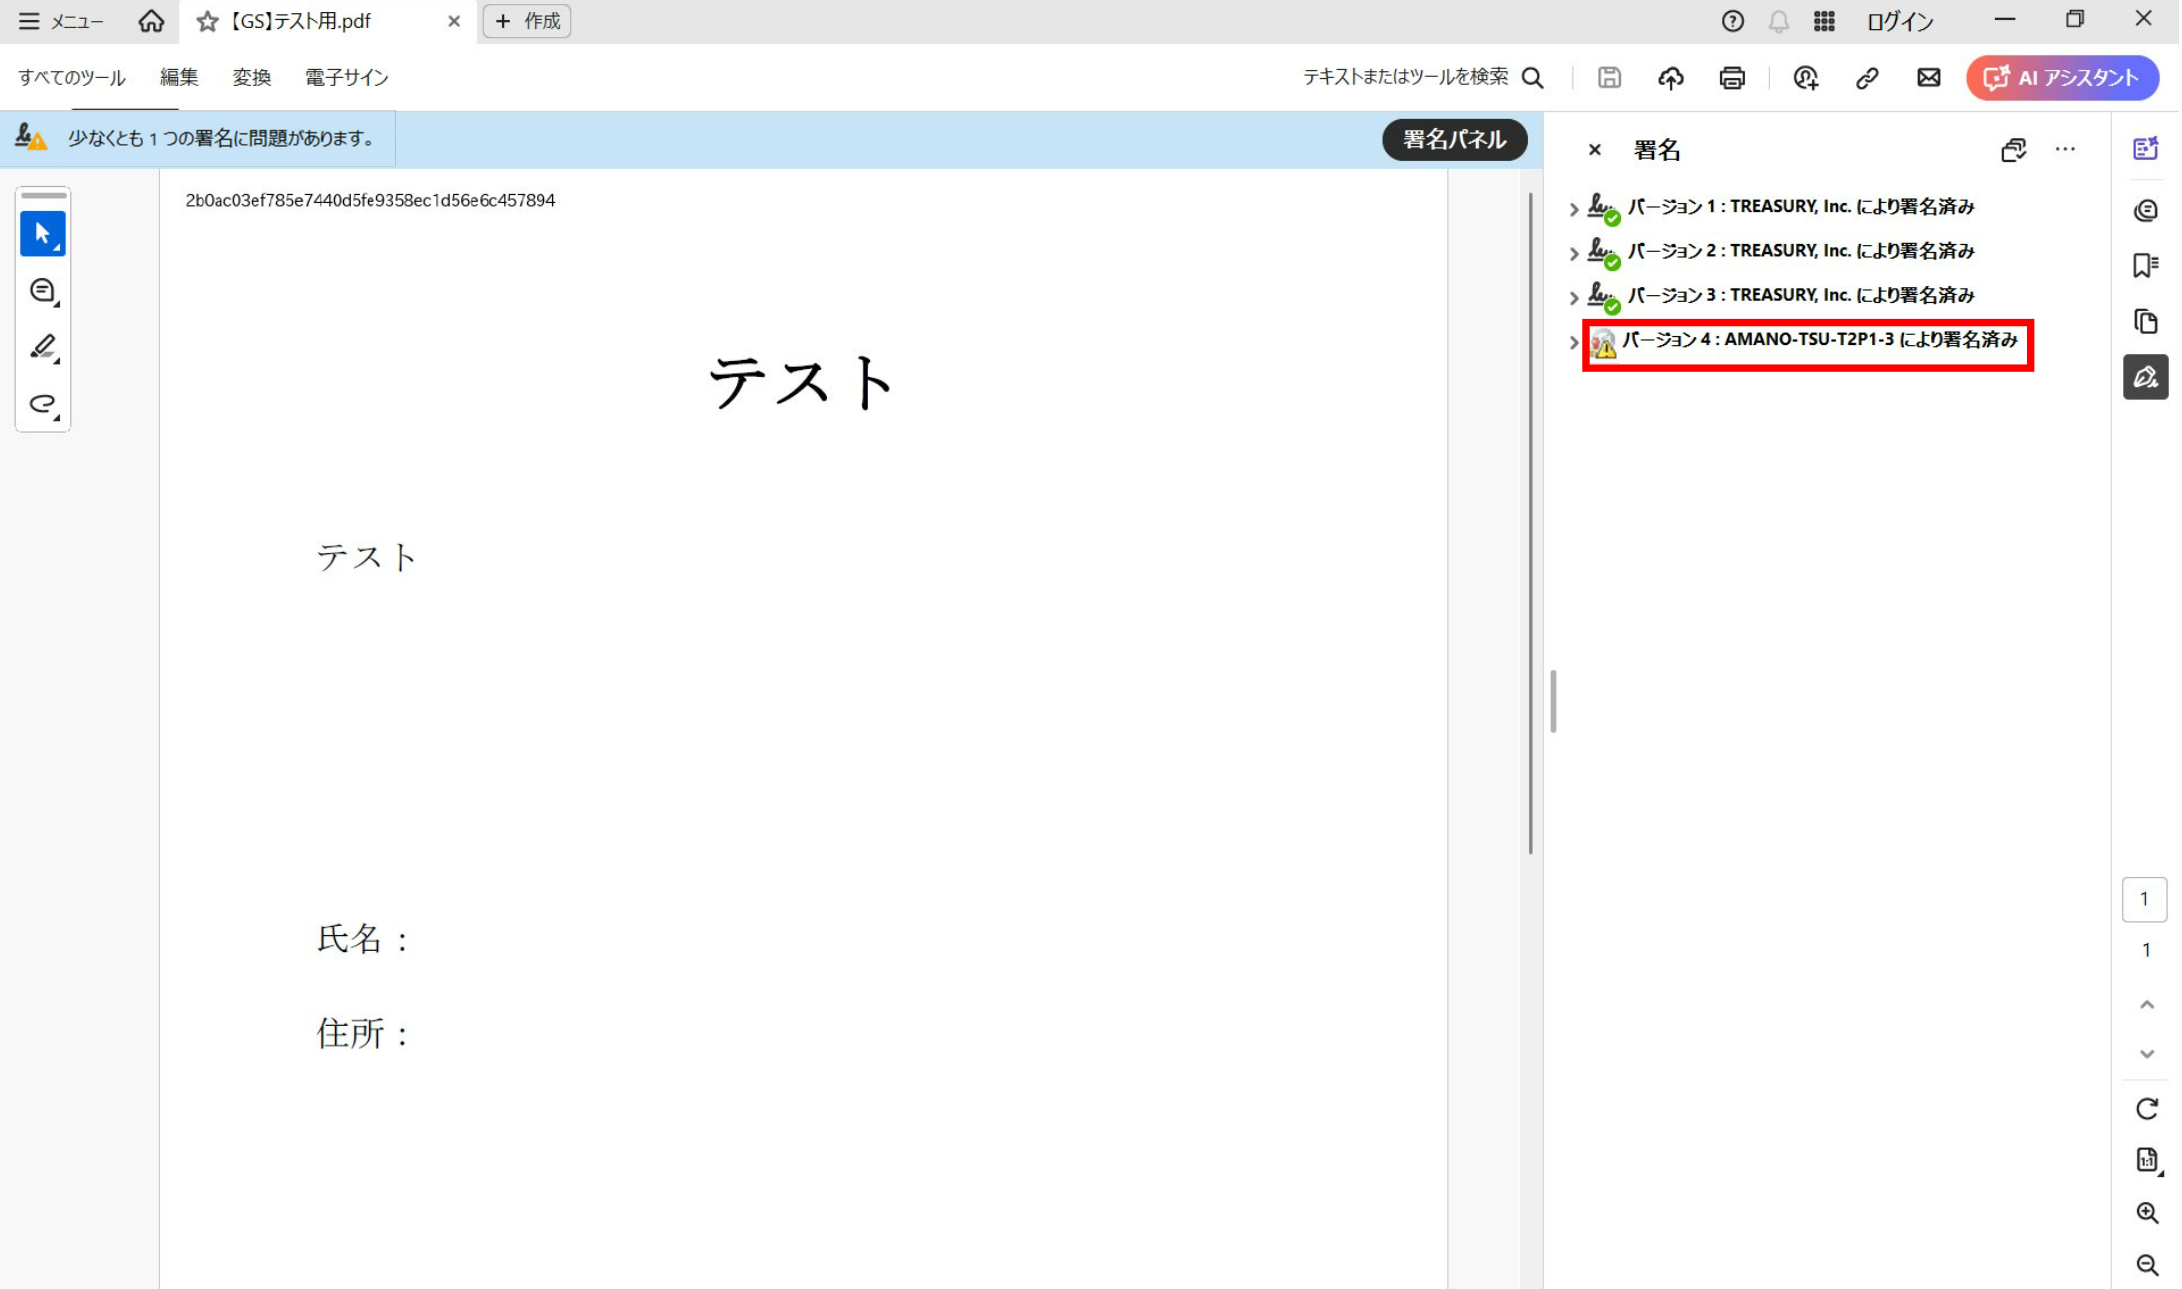2182x1289 pixels.
Task: Open the signature panel options menu
Action: (x=2066, y=149)
